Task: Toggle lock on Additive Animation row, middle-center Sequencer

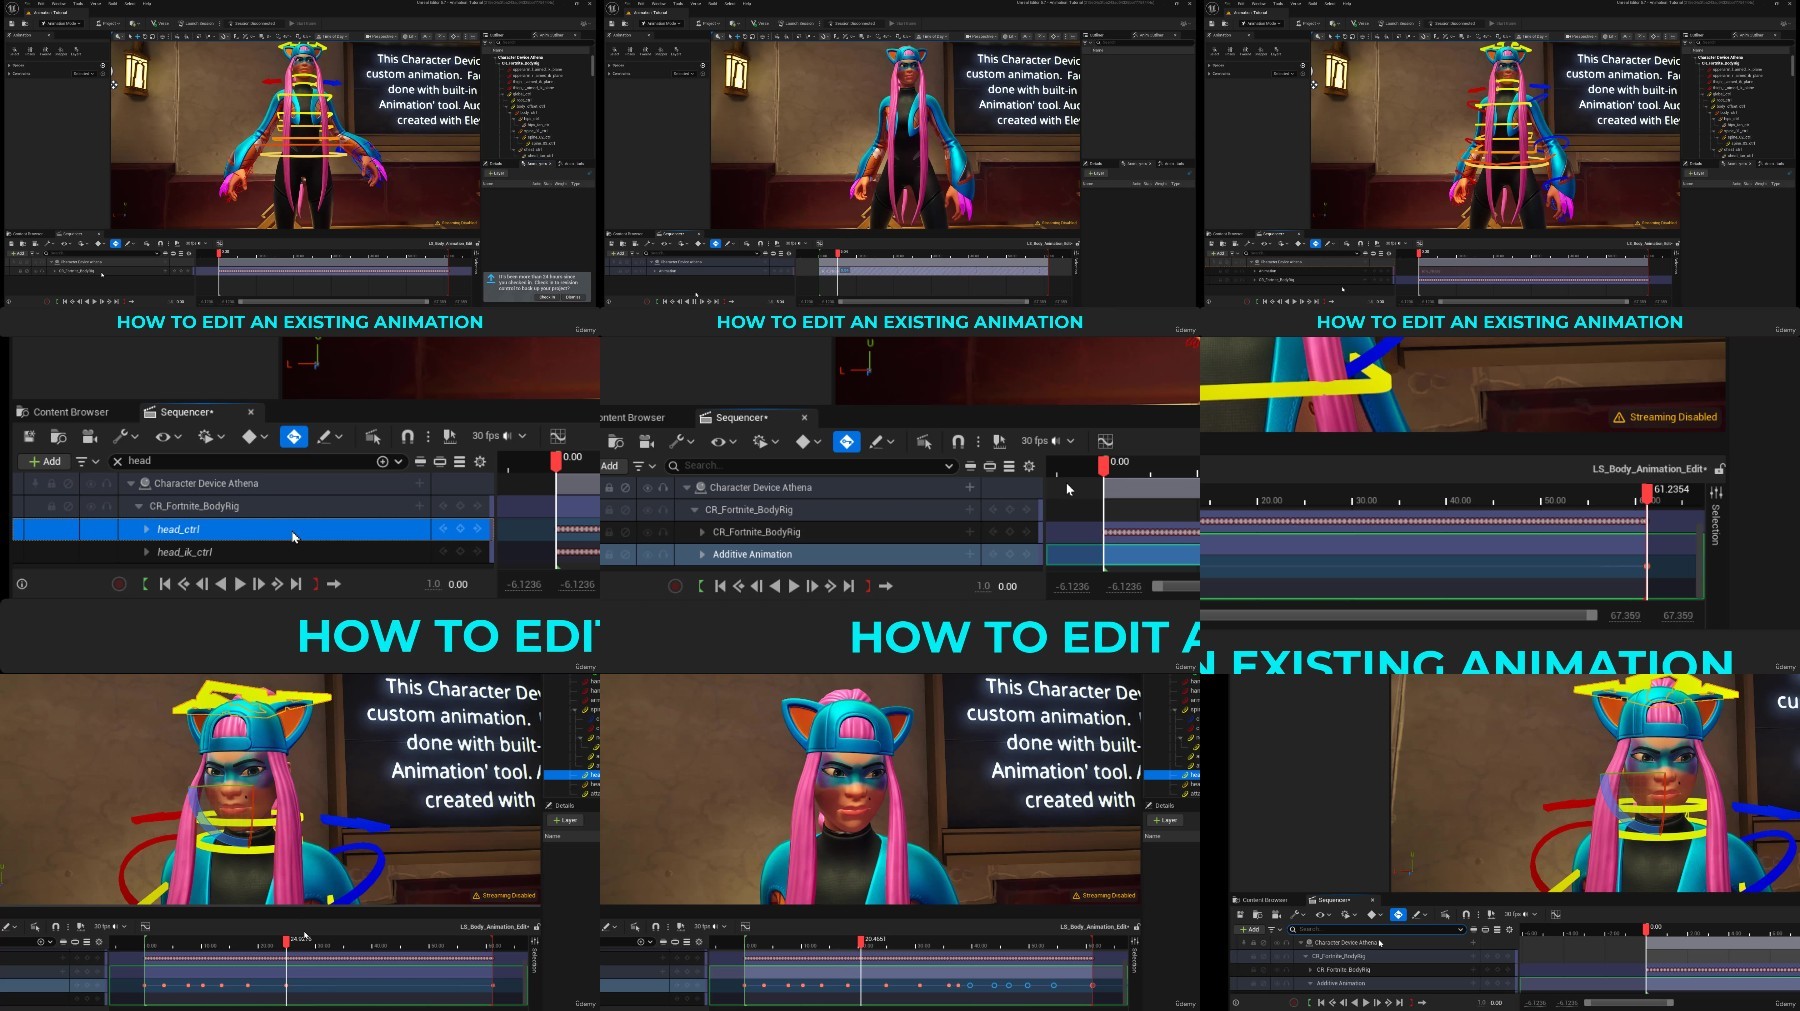Action: click(x=608, y=554)
